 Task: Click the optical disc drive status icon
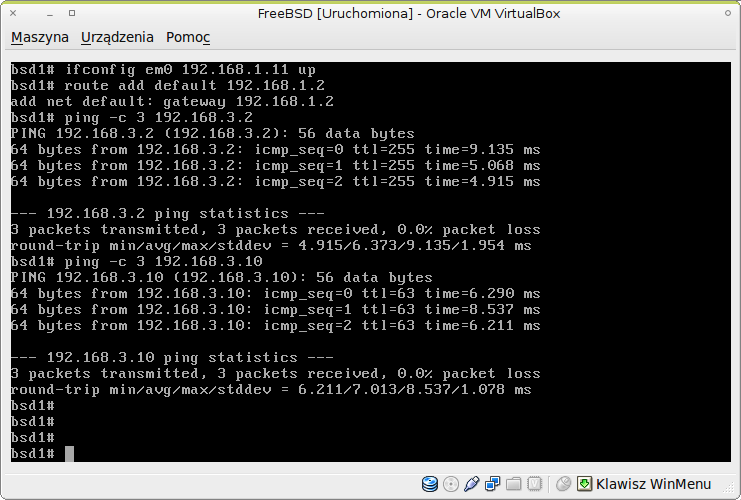coord(451,484)
